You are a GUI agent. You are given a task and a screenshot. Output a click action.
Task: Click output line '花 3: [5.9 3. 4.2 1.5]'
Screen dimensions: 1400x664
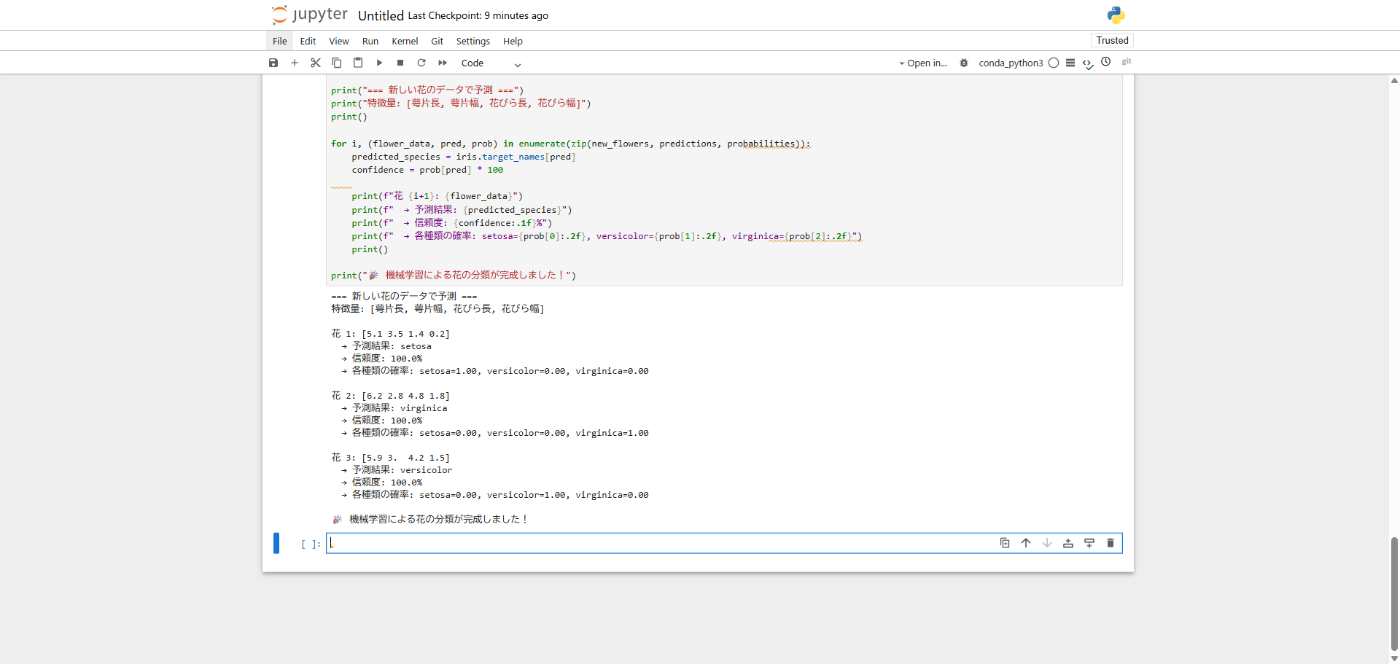pos(390,458)
